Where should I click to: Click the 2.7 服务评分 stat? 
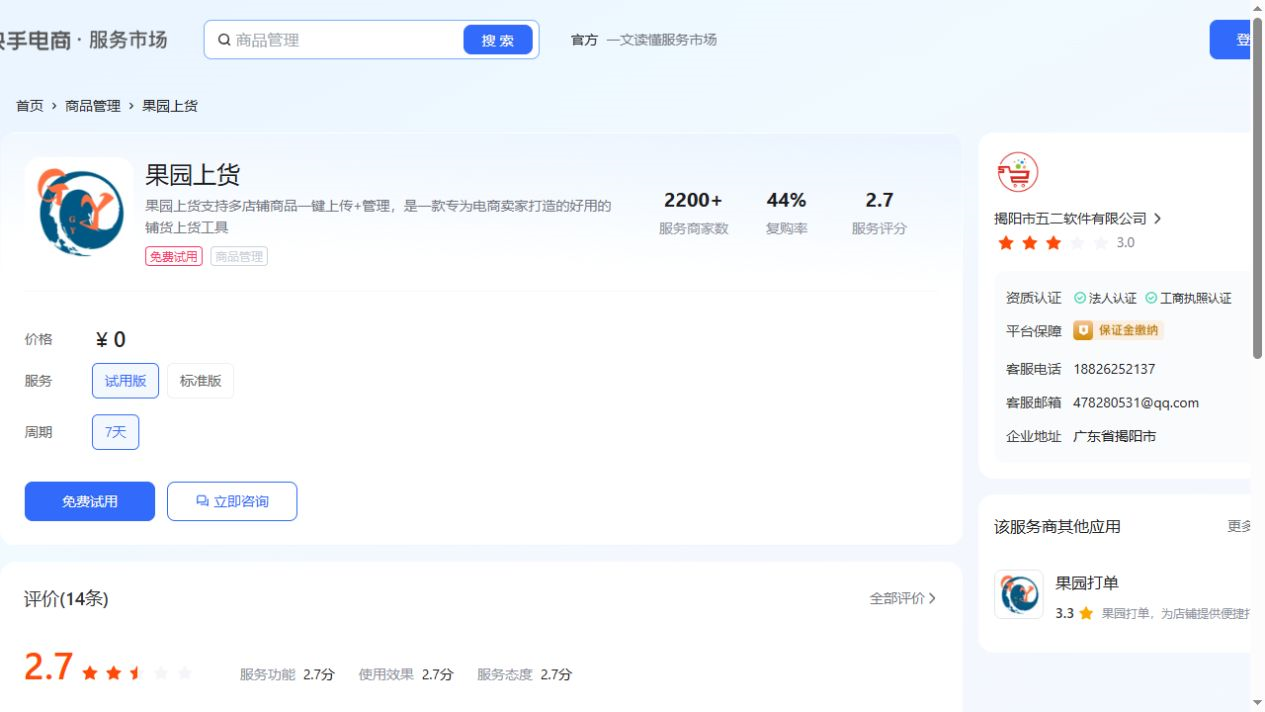879,213
